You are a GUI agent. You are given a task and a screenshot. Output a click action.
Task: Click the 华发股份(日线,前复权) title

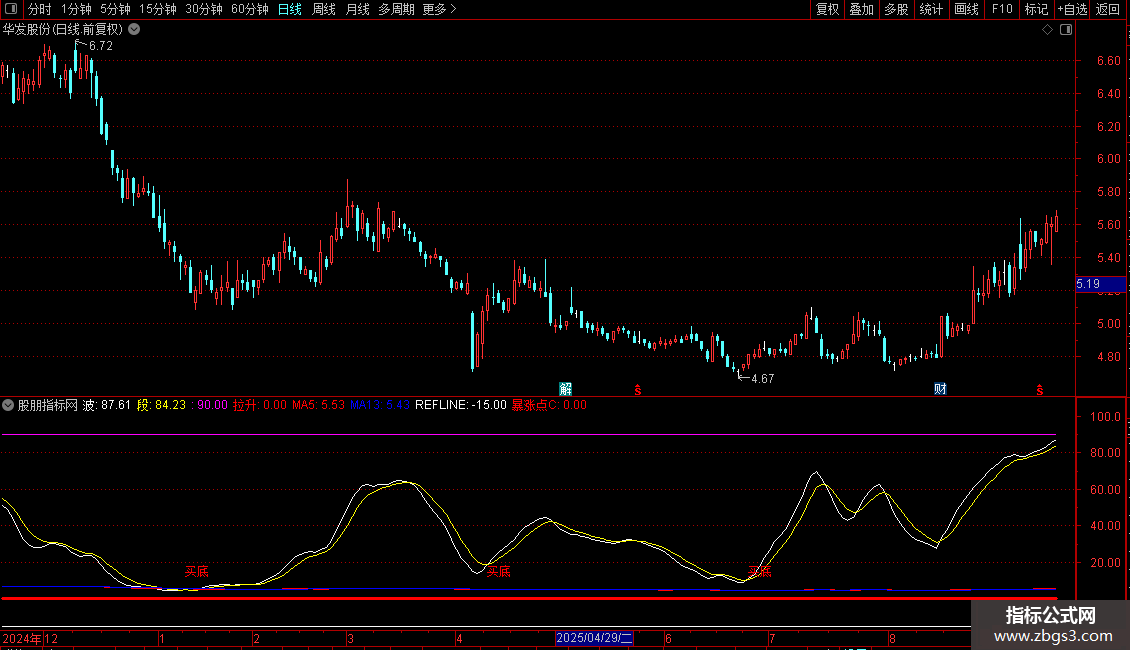pyautogui.click(x=63, y=30)
